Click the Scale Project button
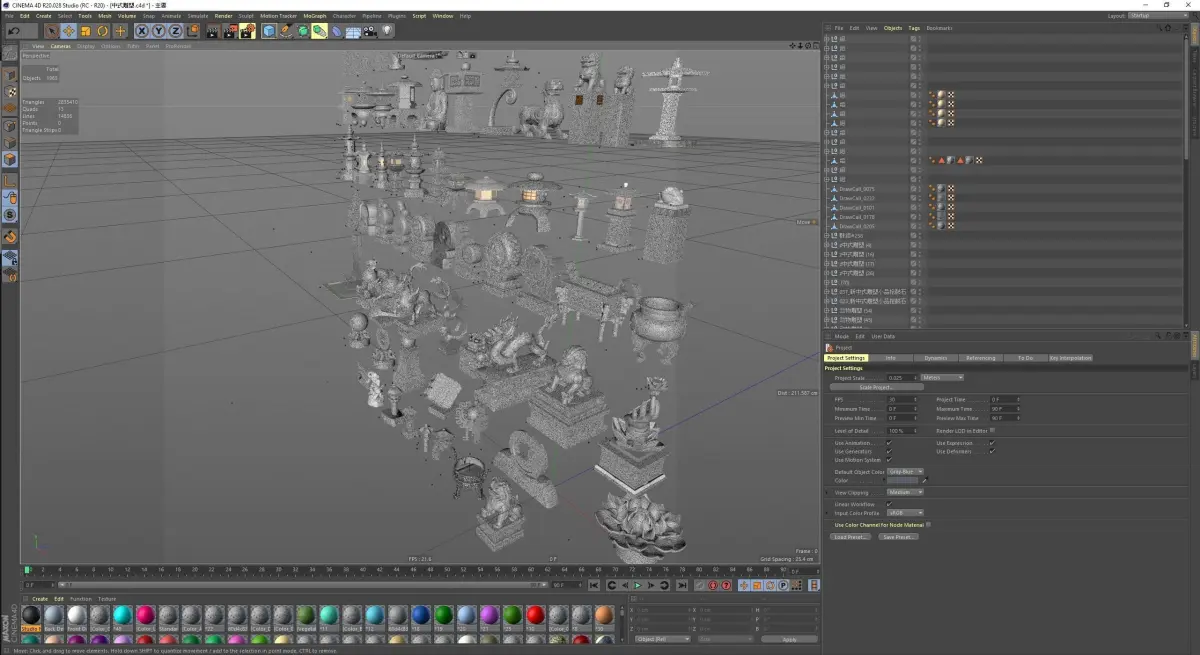1200x655 pixels. coord(878,387)
